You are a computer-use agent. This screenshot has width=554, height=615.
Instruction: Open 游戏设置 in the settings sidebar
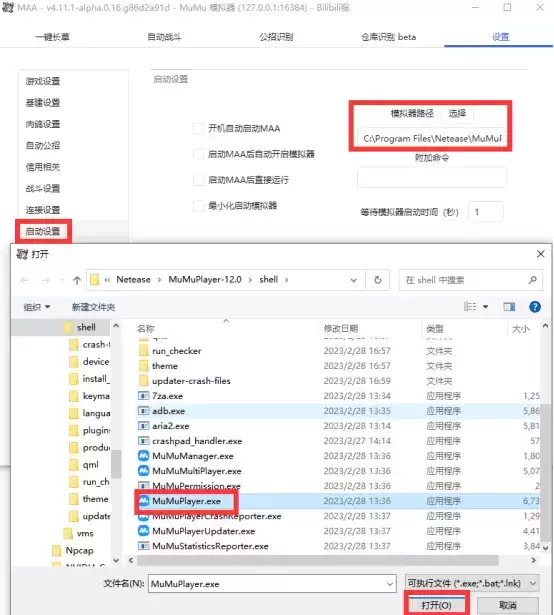(x=43, y=81)
